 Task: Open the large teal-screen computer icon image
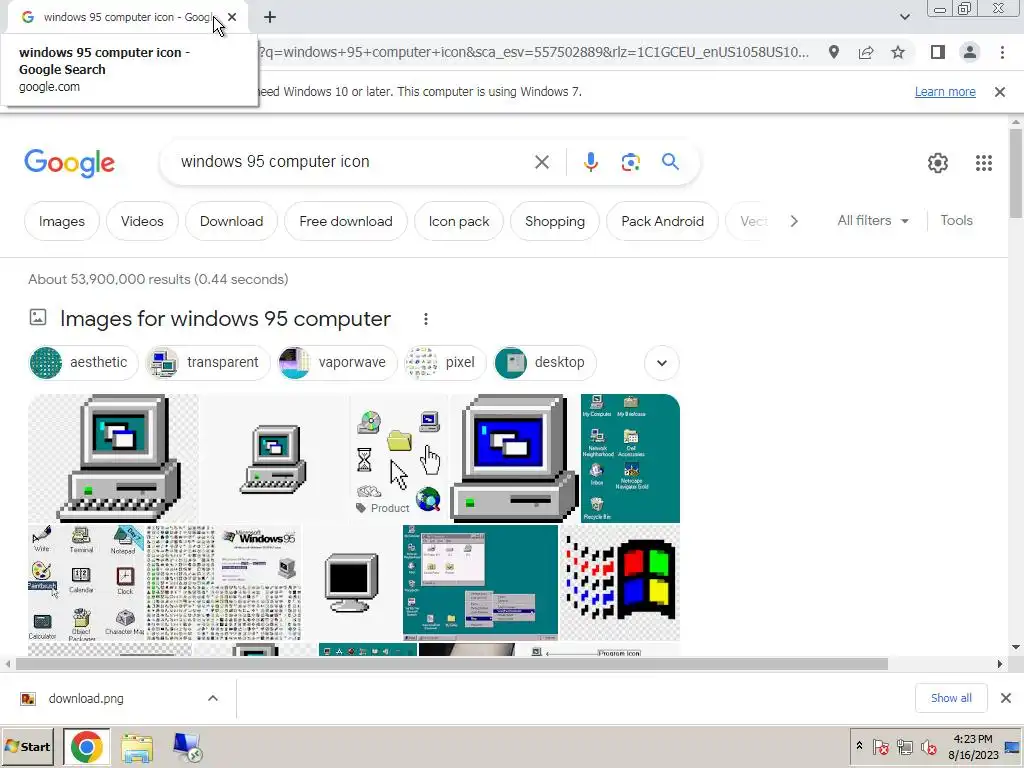click(113, 458)
